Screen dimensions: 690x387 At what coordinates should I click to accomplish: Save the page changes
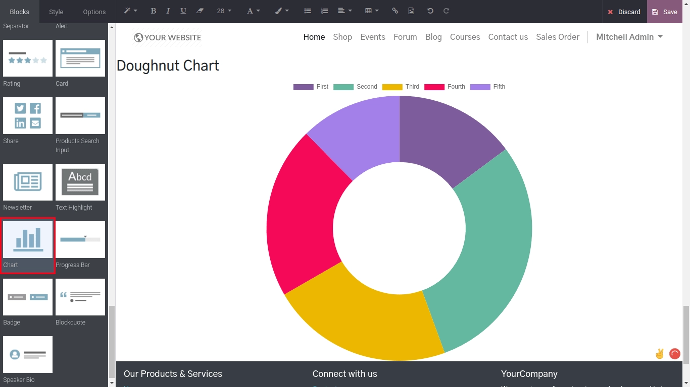[664, 12]
